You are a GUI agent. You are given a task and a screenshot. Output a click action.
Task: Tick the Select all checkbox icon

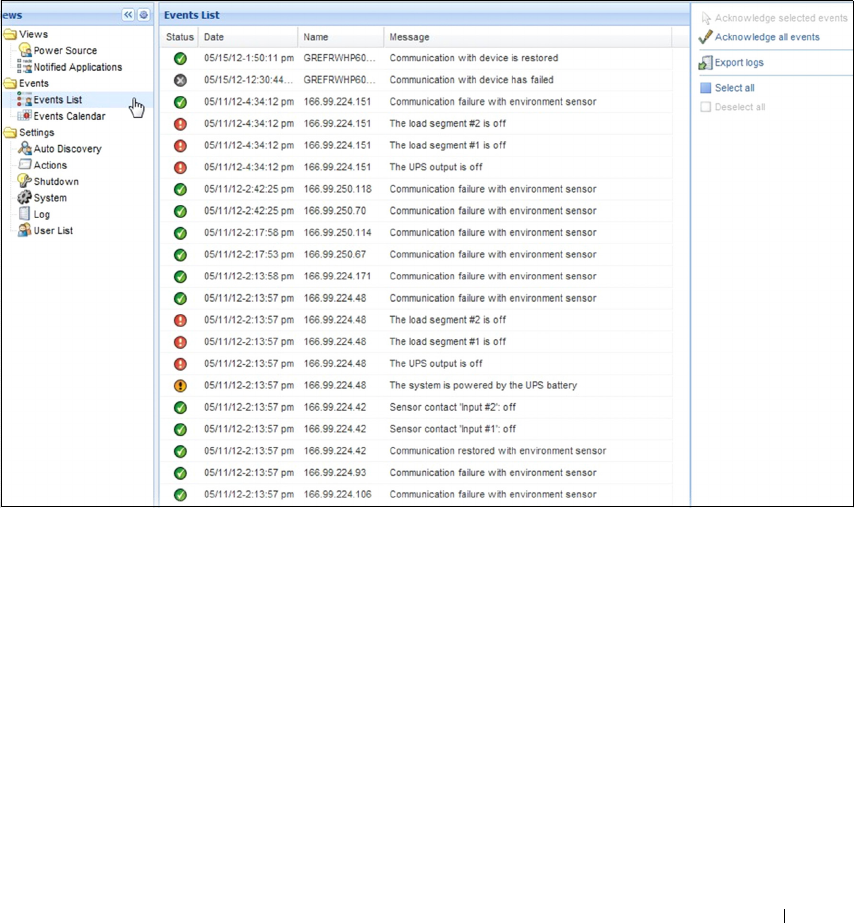point(706,88)
